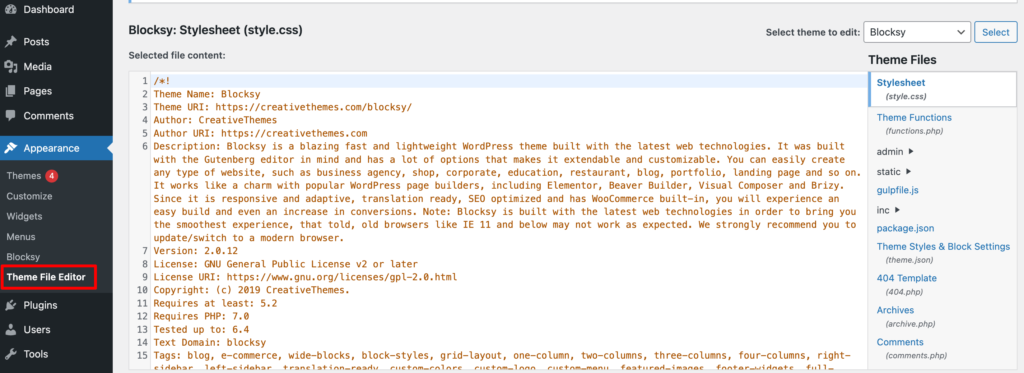Screen dimensions: 1024x373
Task: Click the Tools wrench icon
Action: (x=10, y=354)
